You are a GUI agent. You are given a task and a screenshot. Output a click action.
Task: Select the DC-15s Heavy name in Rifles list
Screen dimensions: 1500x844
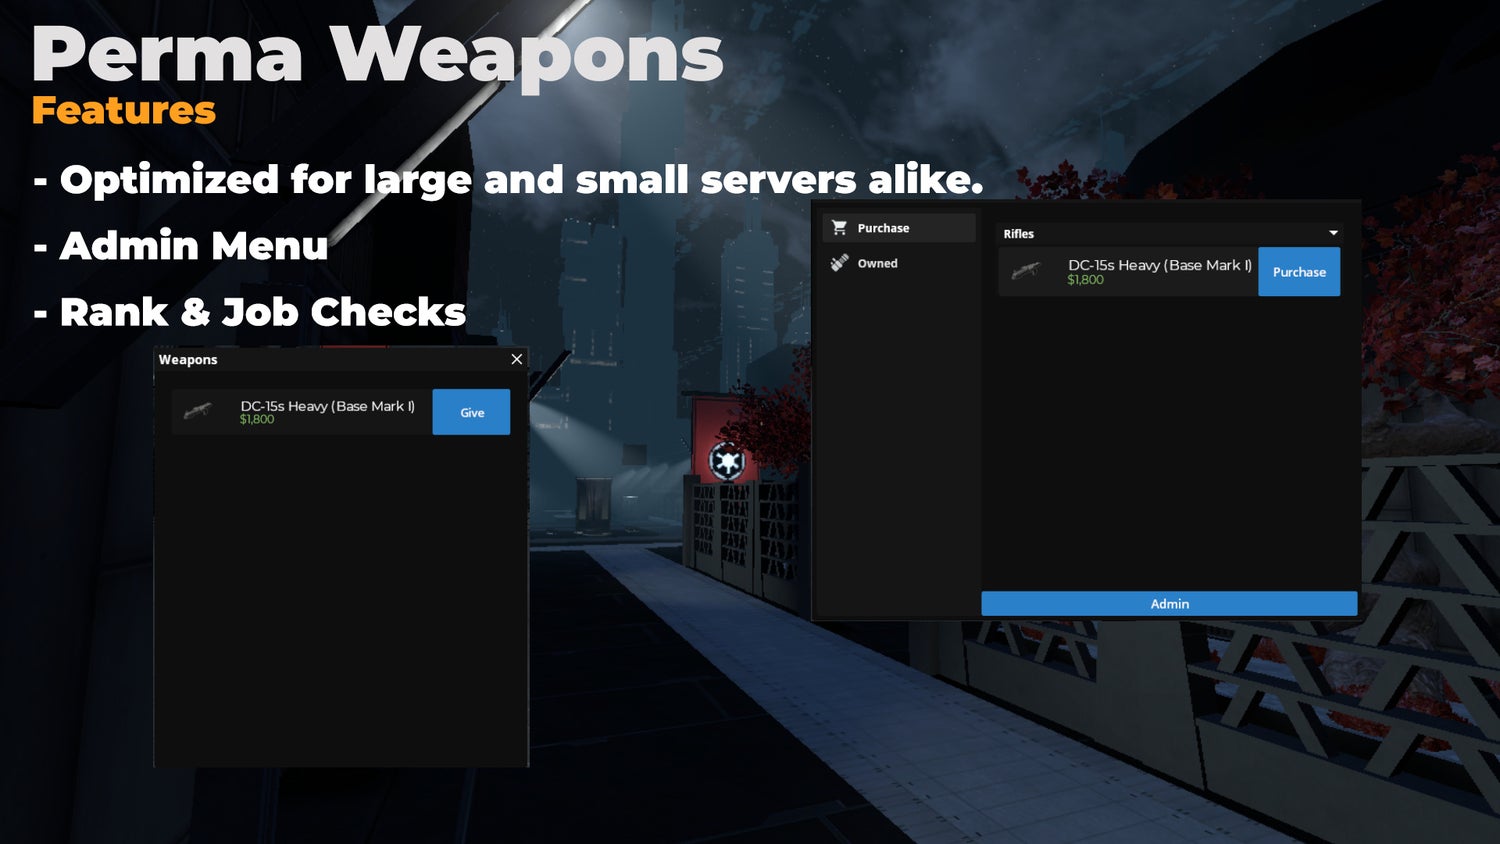pos(1159,265)
